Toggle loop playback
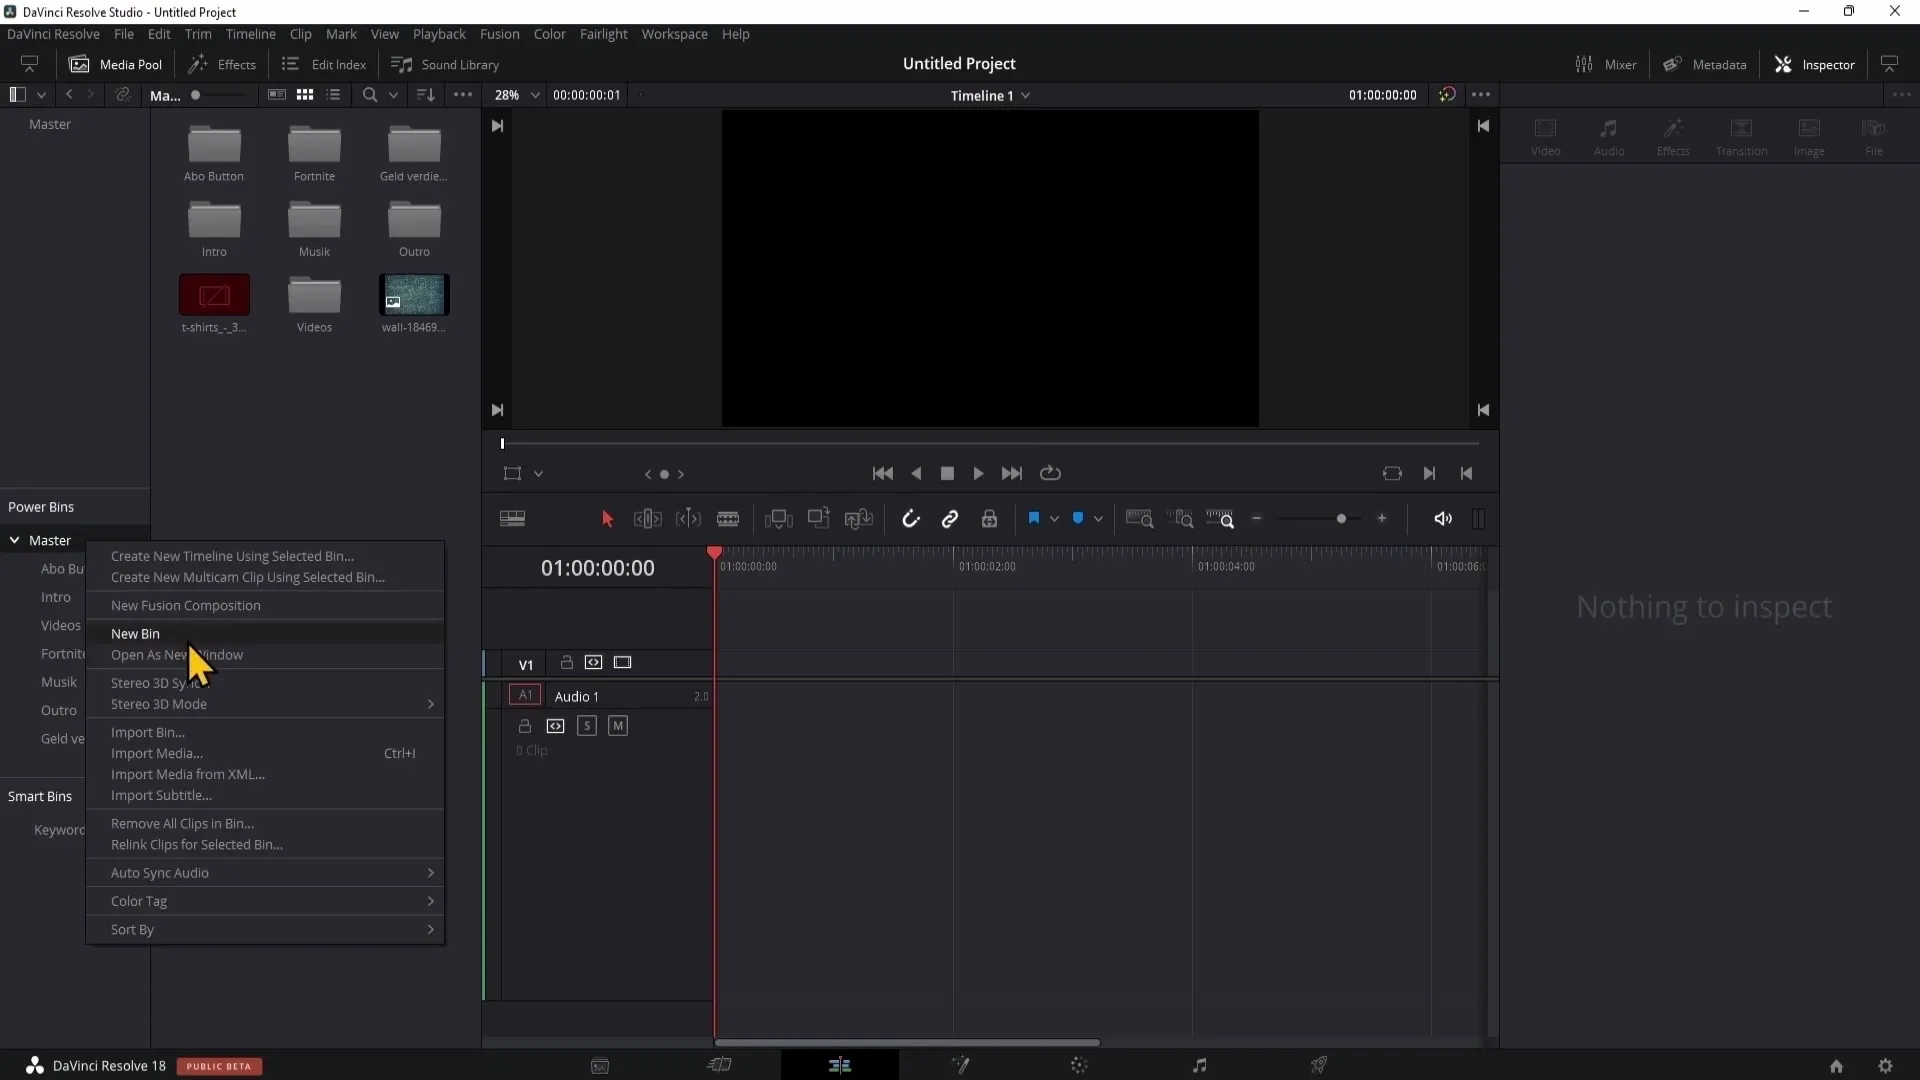The height and width of the screenshot is (1080, 1920). click(1050, 474)
